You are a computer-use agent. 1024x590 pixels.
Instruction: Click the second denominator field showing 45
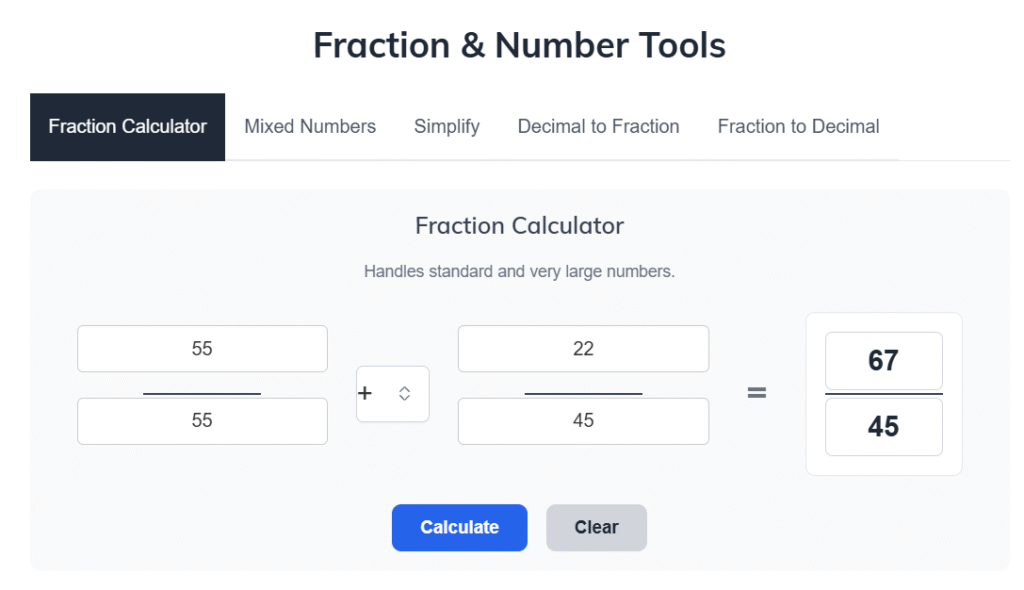(x=583, y=421)
